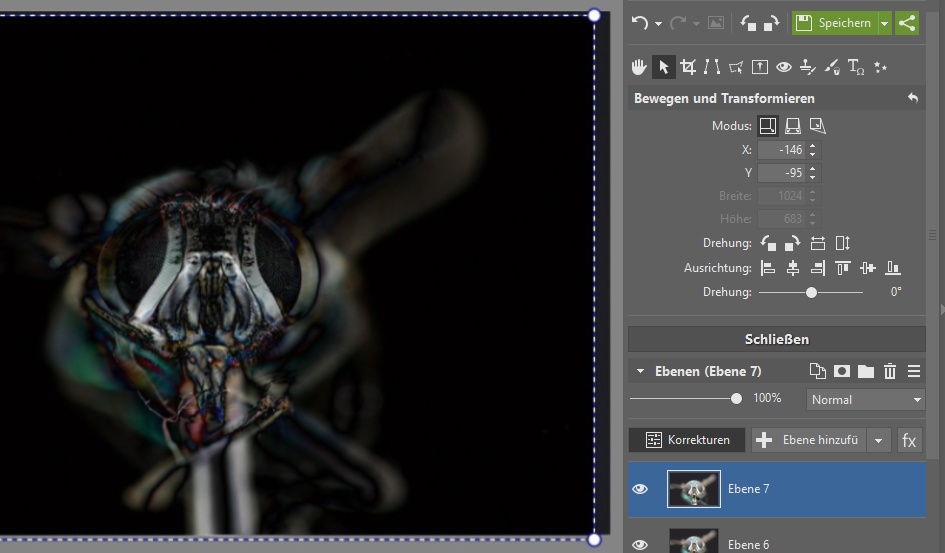Click the Y position field
Viewport: 945px width, 553px height.
pyautogui.click(x=782, y=173)
